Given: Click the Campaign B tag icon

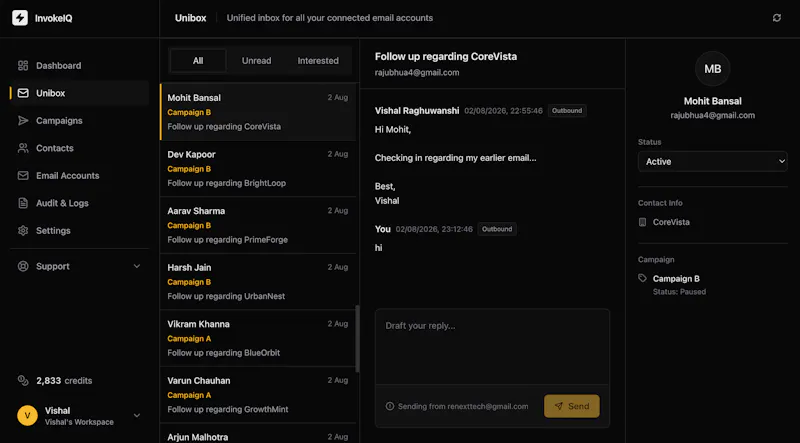Looking at the screenshot, I should point(642,278).
